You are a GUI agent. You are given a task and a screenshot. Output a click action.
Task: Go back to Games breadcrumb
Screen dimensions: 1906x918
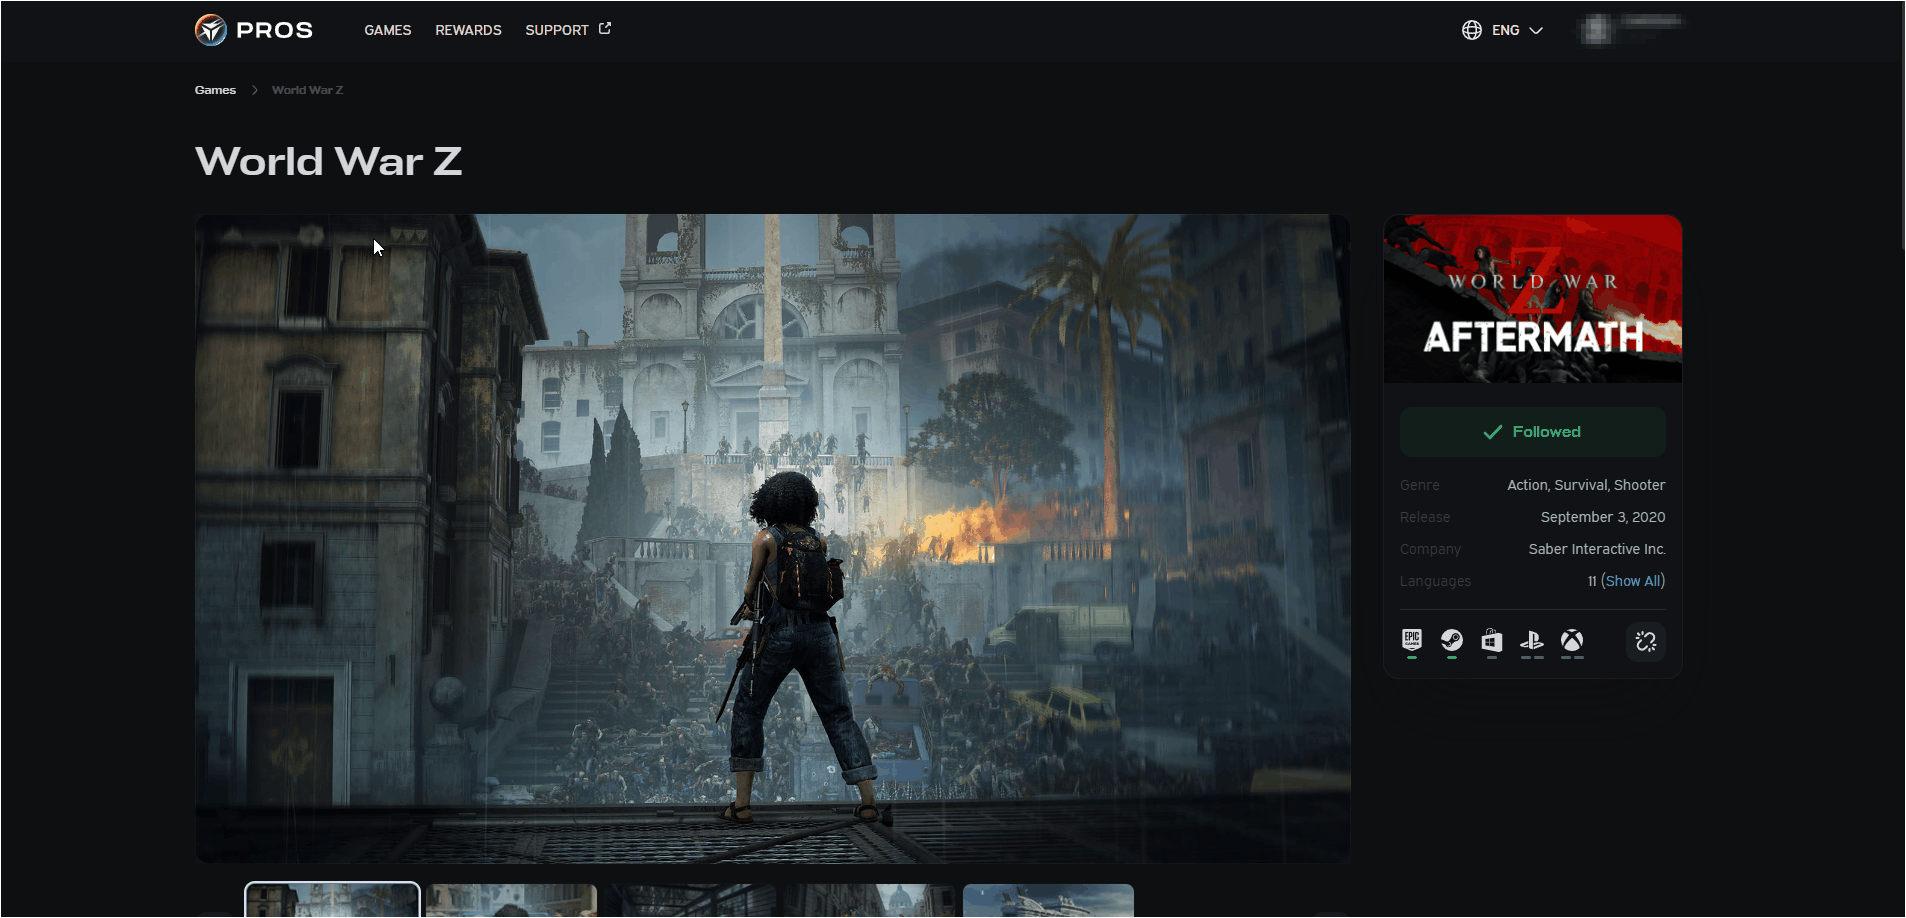(215, 90)
